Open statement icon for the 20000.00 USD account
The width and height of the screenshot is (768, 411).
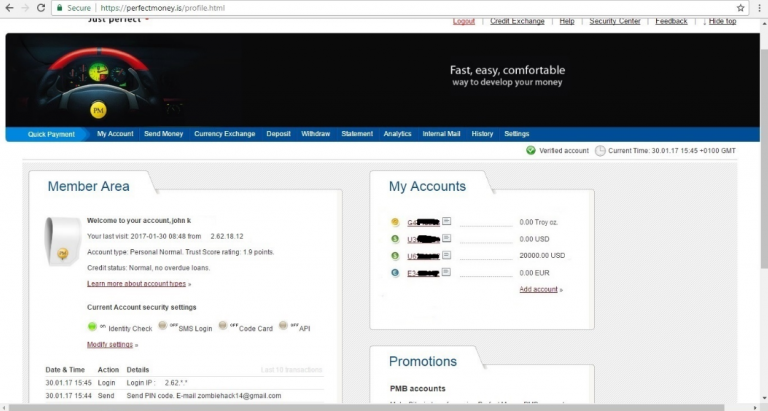coord(446,255)
